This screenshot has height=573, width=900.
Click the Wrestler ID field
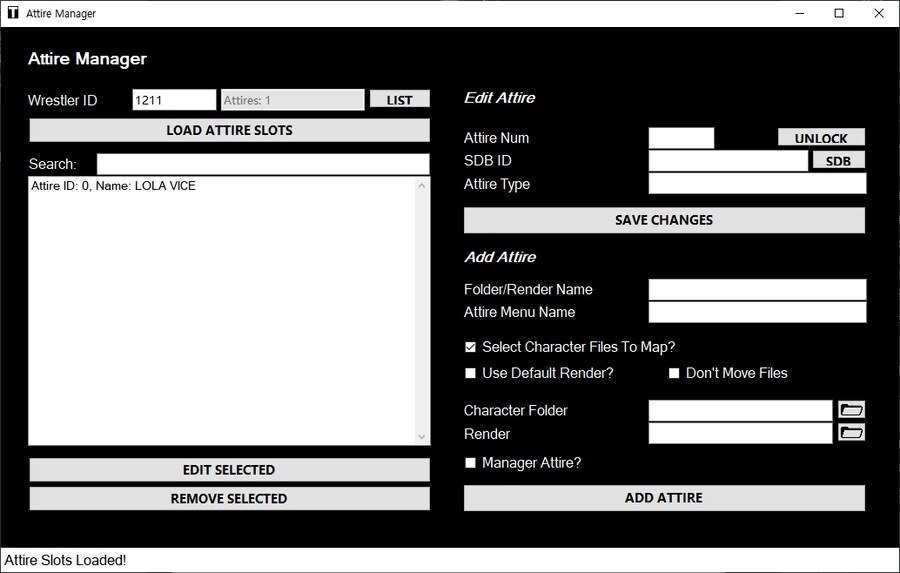pos(174,100)
